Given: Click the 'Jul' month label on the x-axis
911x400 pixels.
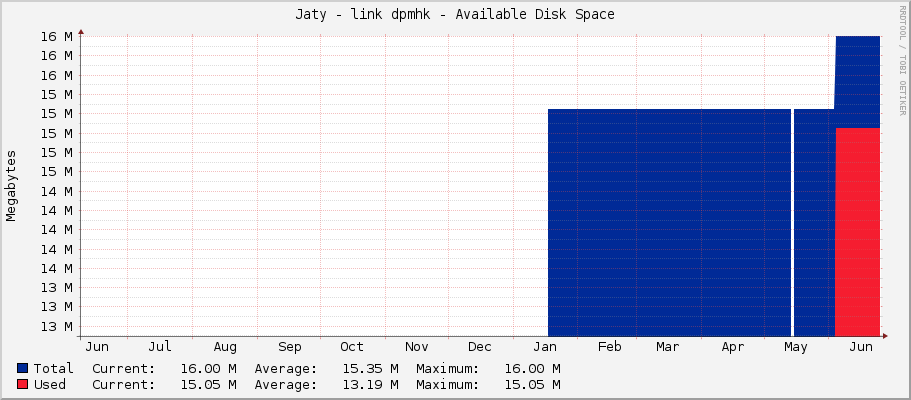Looking at the screenshot, I should click(160, 347).
